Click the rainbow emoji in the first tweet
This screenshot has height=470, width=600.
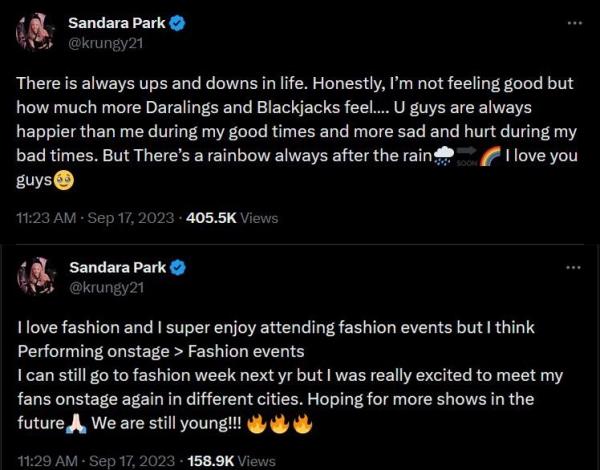pyautogui.click(x=489, y=157)
